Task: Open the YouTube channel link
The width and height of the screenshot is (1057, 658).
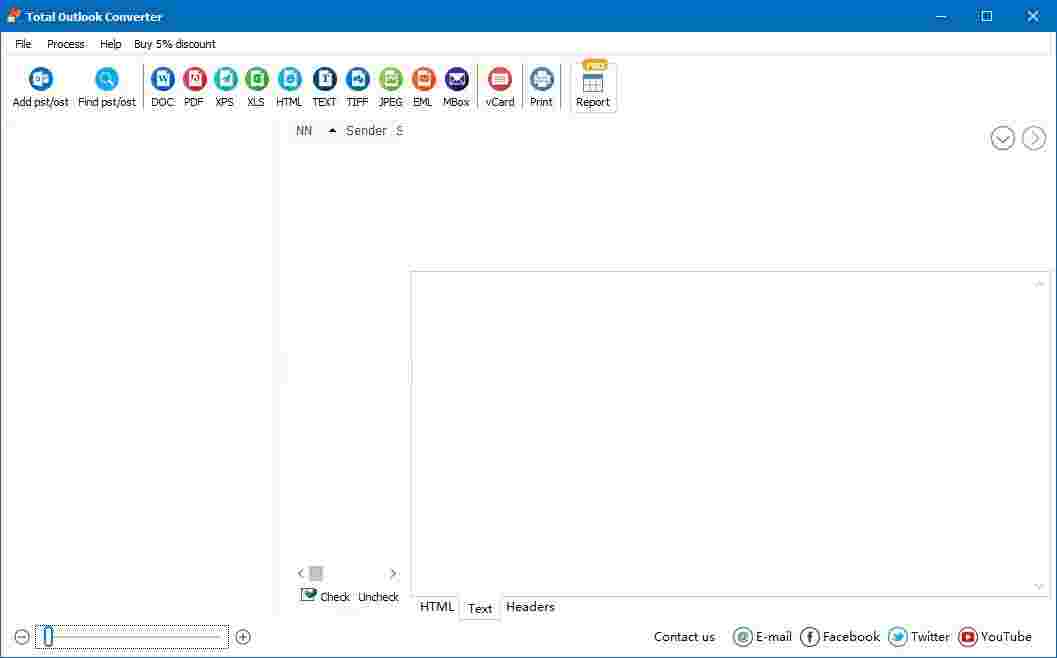Action: point(995,636)
